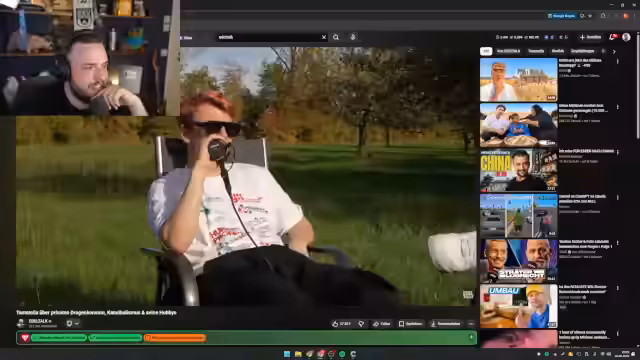The width and height of the screenshot is (640, 360).
Task: Clear the search box with the X
Action: click(x=324, y=37)
